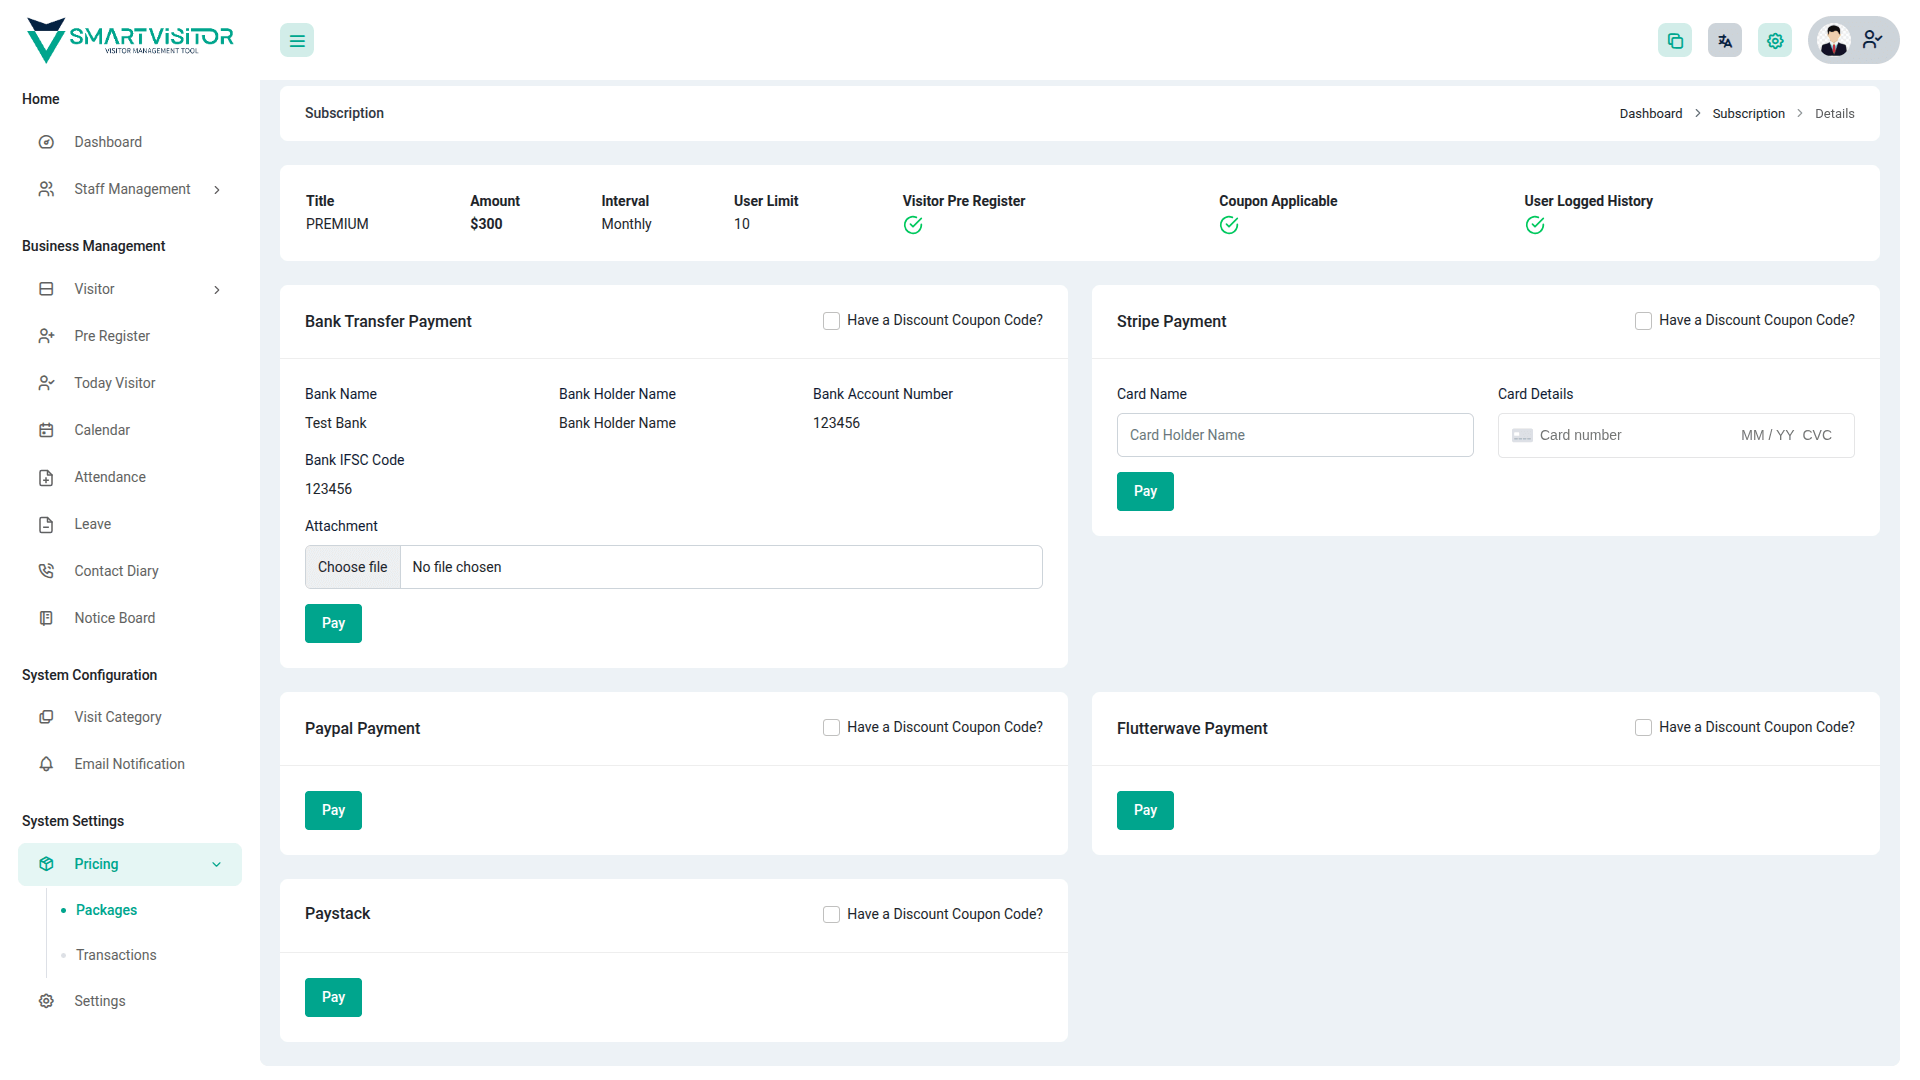This screenshot has height=1080, width=1920.
Task: Click Pay button under Paypal Payment
Action: click(x=333, y=810)
